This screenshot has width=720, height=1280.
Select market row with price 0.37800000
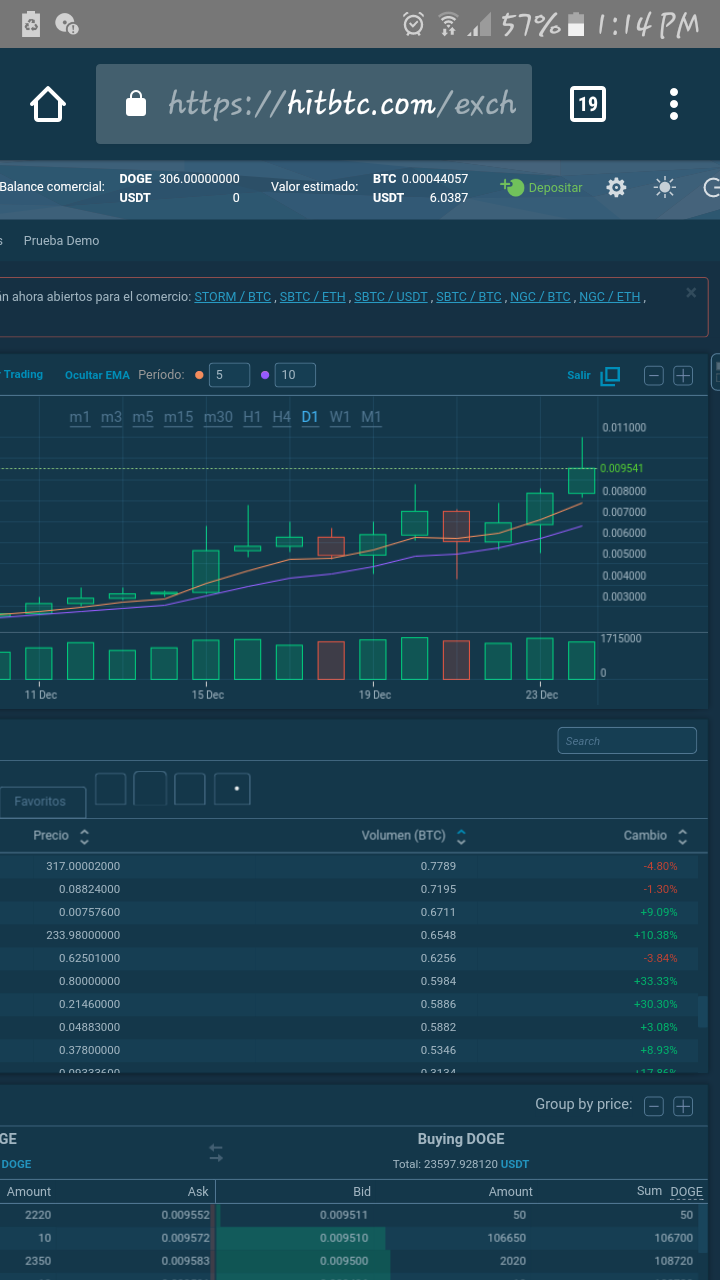(x=349, y=1050)
